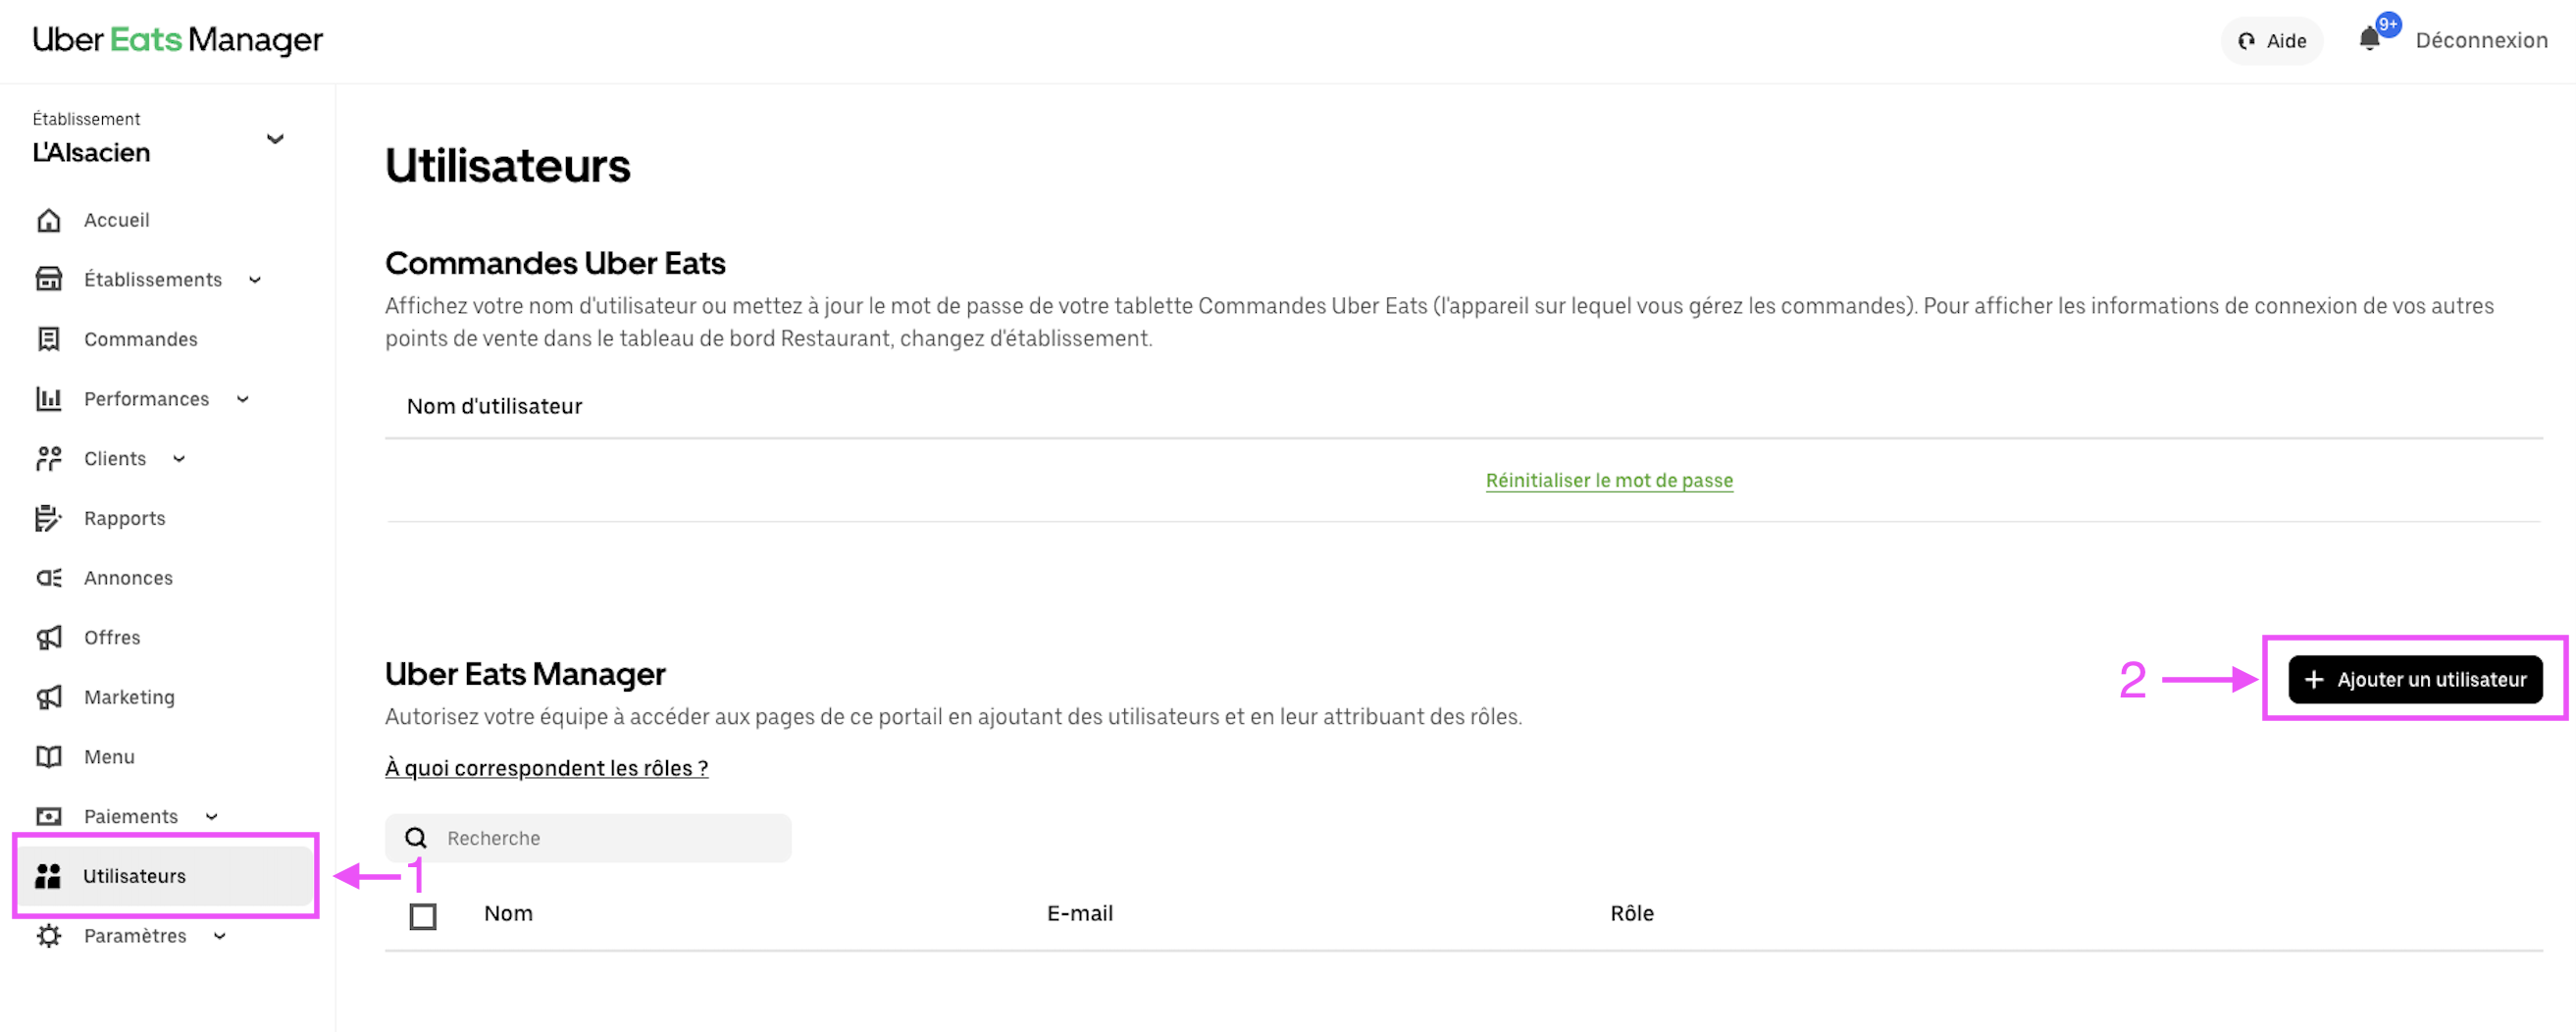This screenshot has height=1032, width=2576.
Task: Click the Commandes receipt icon
Action: click(49, 339)
